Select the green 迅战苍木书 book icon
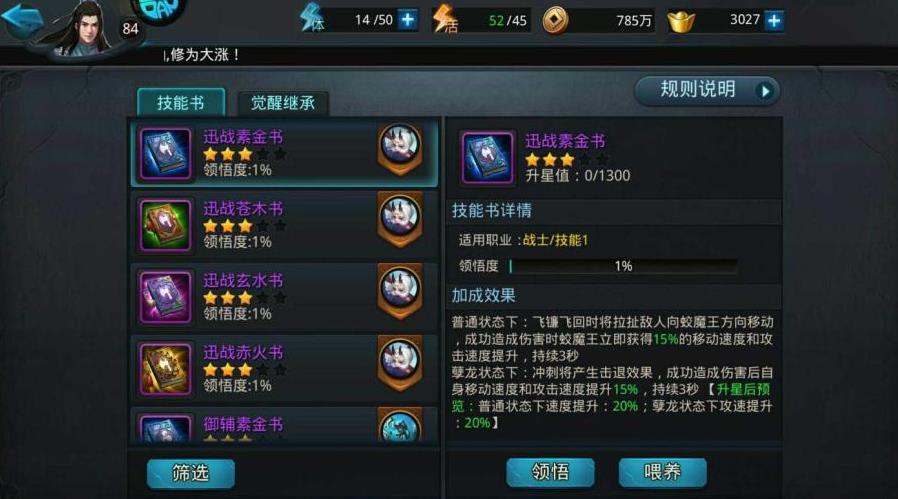Image resolution: width=898 pixels, height=499 pixels. [166, 225]
